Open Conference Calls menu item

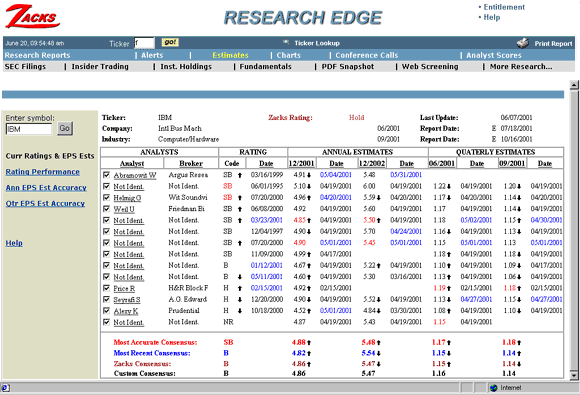(x=367, y=55)
